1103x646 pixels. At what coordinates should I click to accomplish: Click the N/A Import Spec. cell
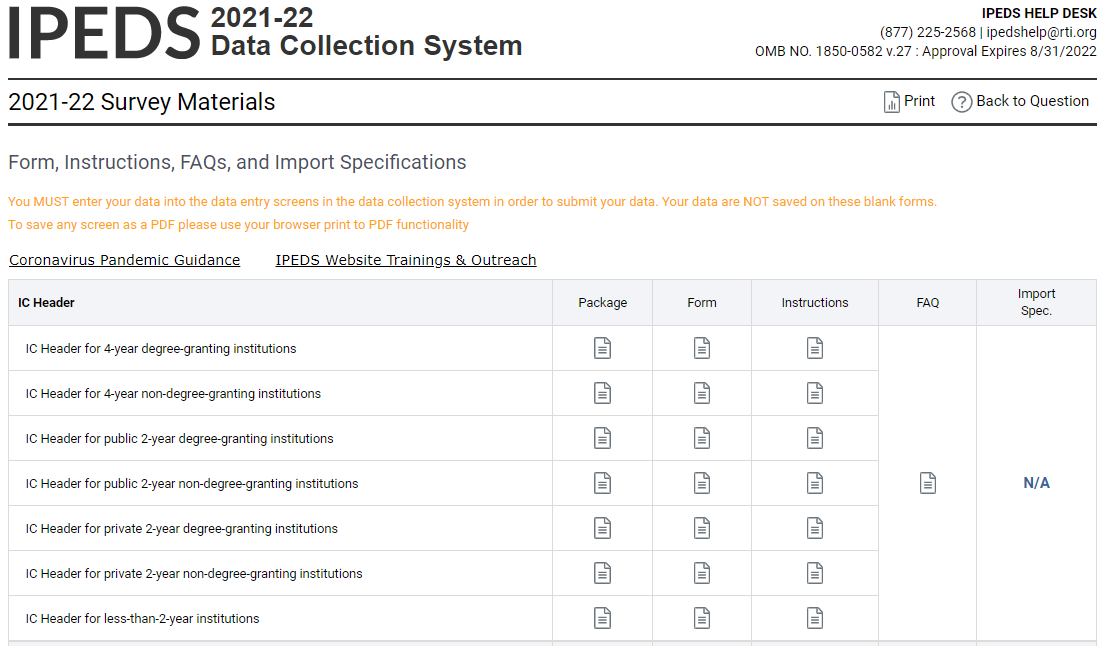pos(1036,483)
